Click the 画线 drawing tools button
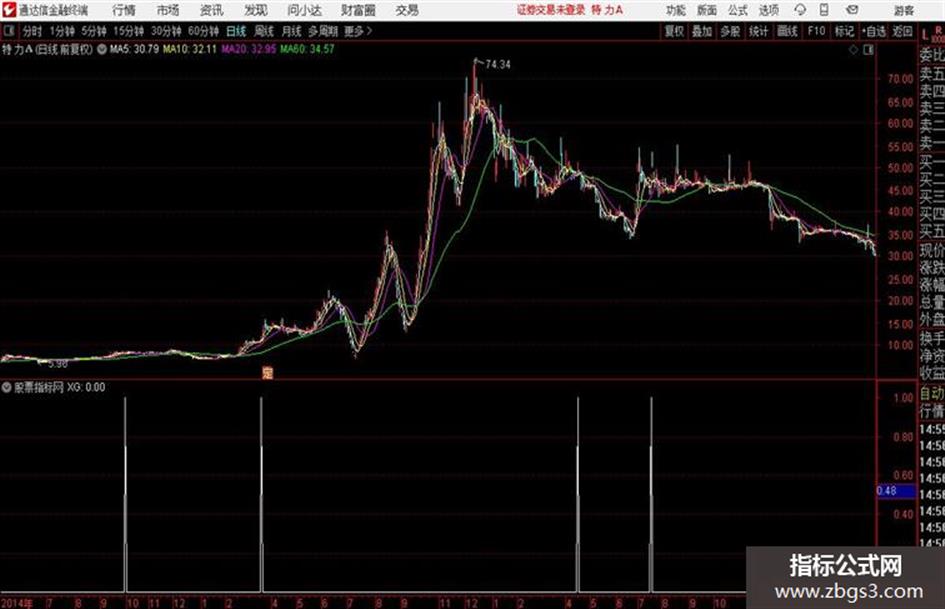945x609 pixels. coord(787,31)
